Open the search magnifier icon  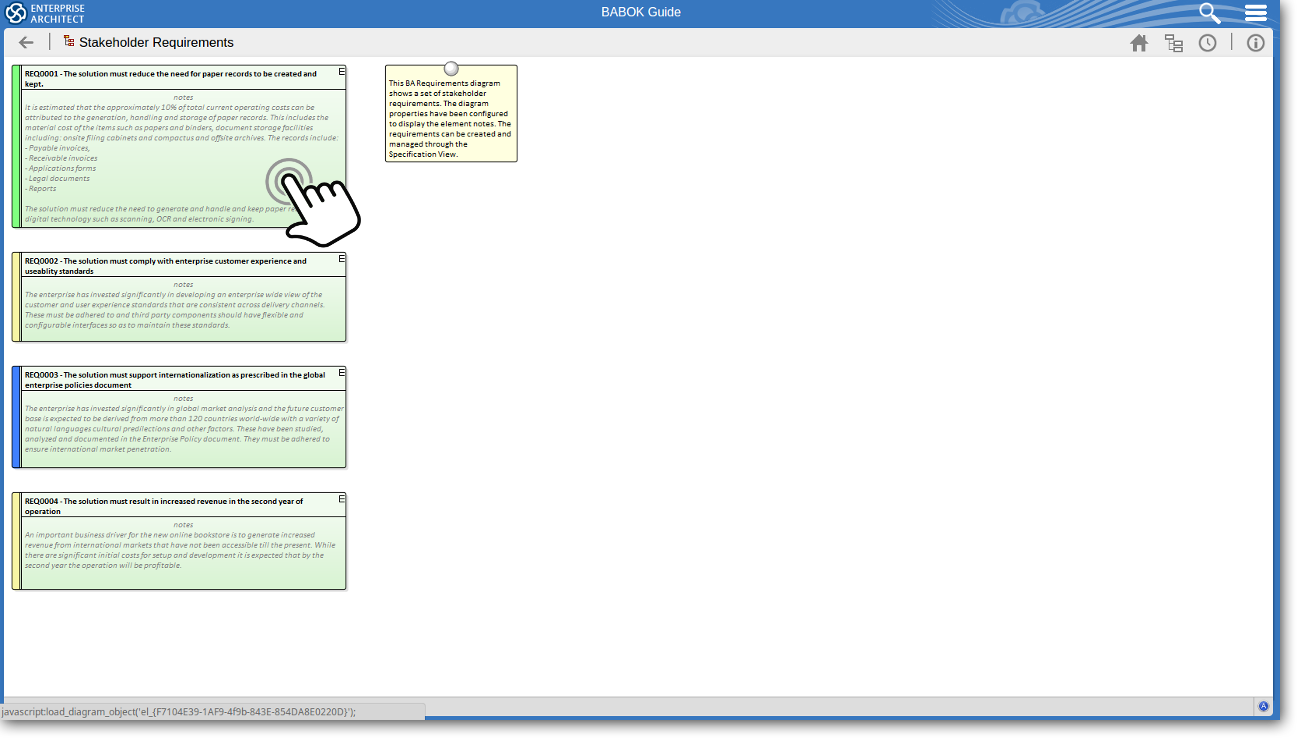tap(1210, 13)
